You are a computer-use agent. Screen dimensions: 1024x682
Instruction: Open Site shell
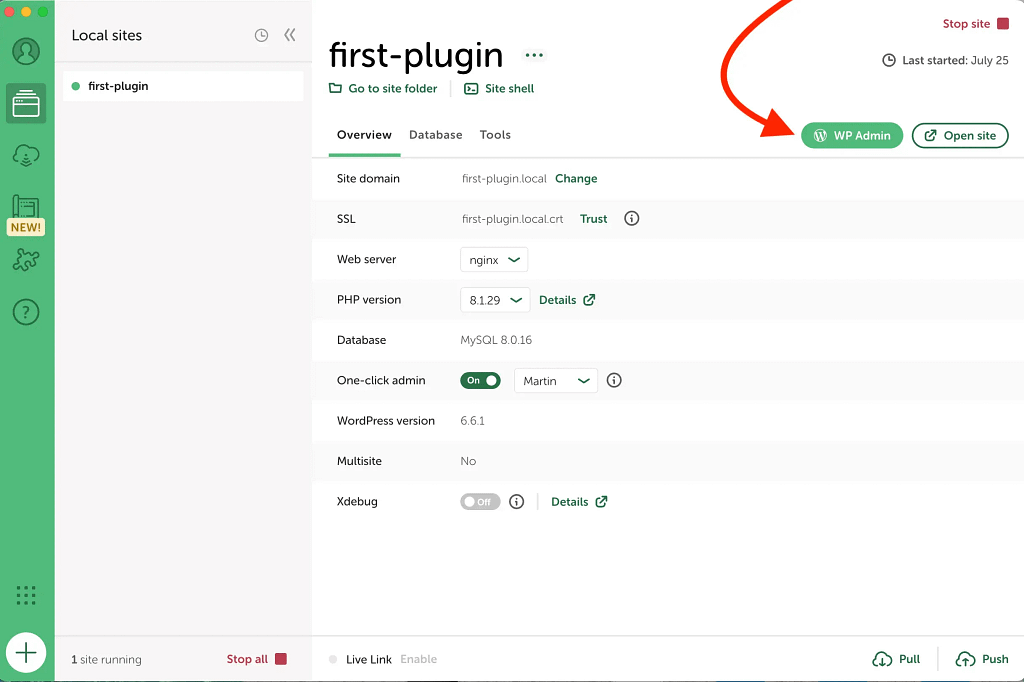(x=499, y=88)
